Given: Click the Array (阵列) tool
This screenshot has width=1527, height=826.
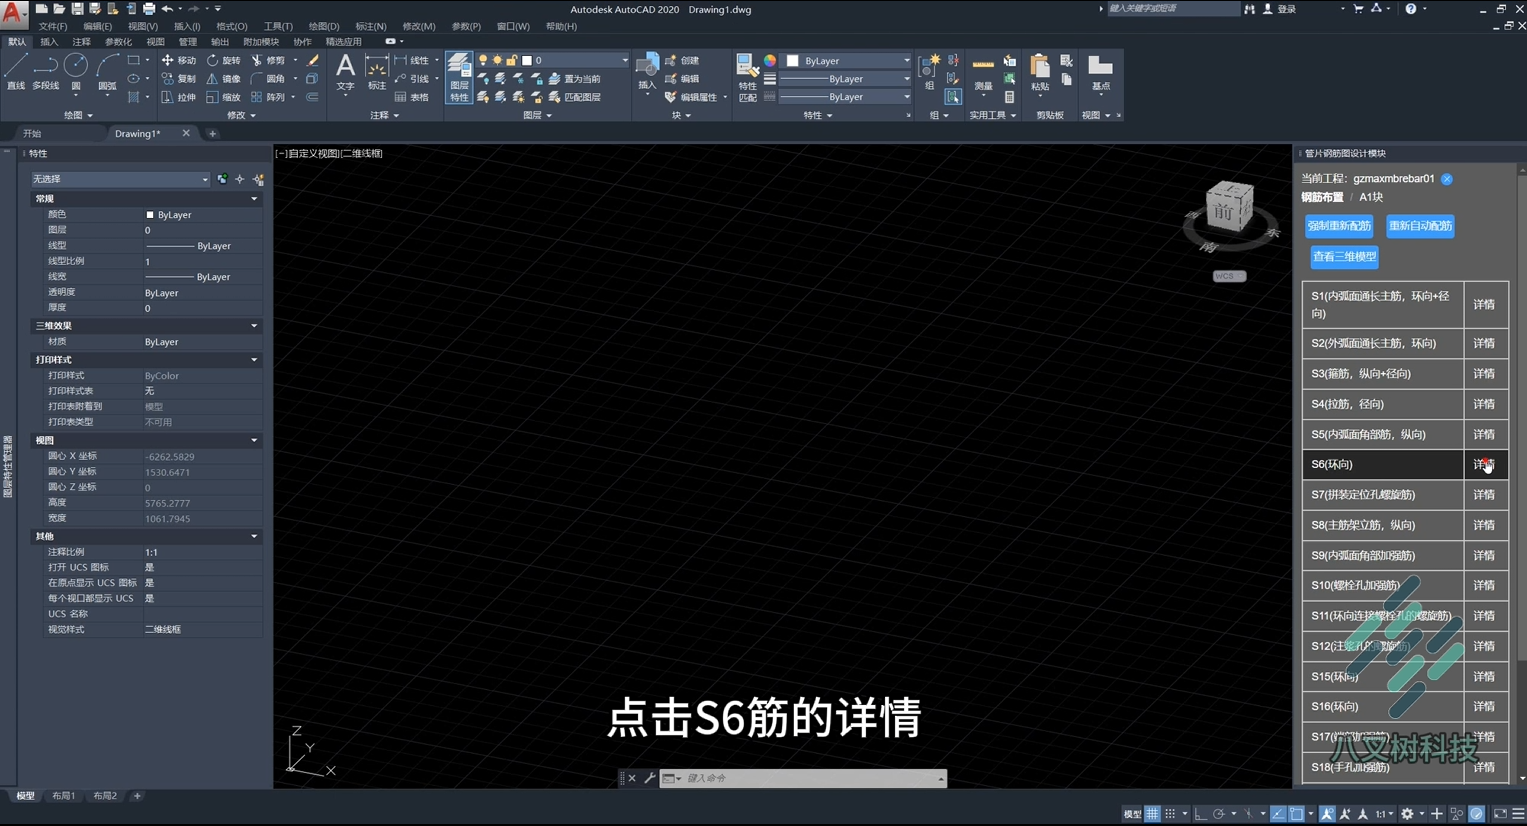Looking at the screenshot, I should [x=268, y=97].
